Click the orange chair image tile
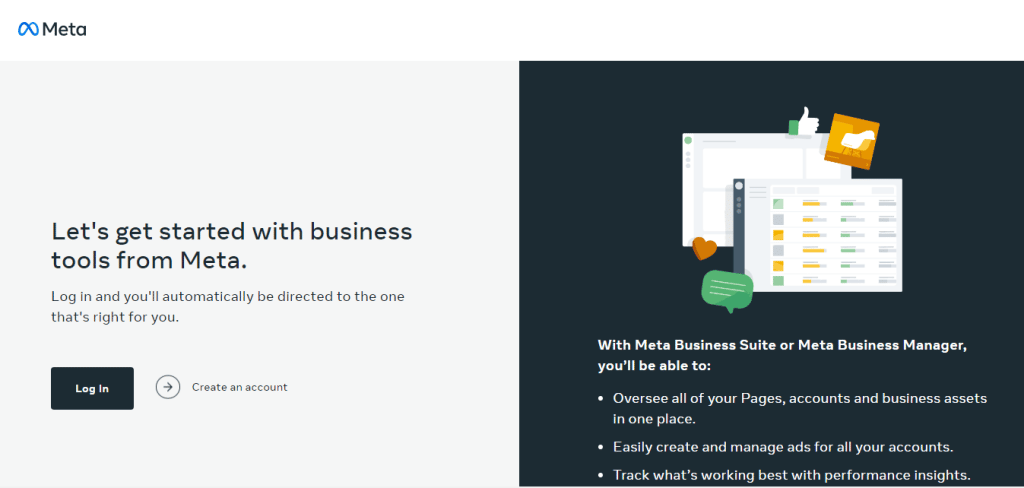Screen dimensions: 1024x488 point(852,141)
